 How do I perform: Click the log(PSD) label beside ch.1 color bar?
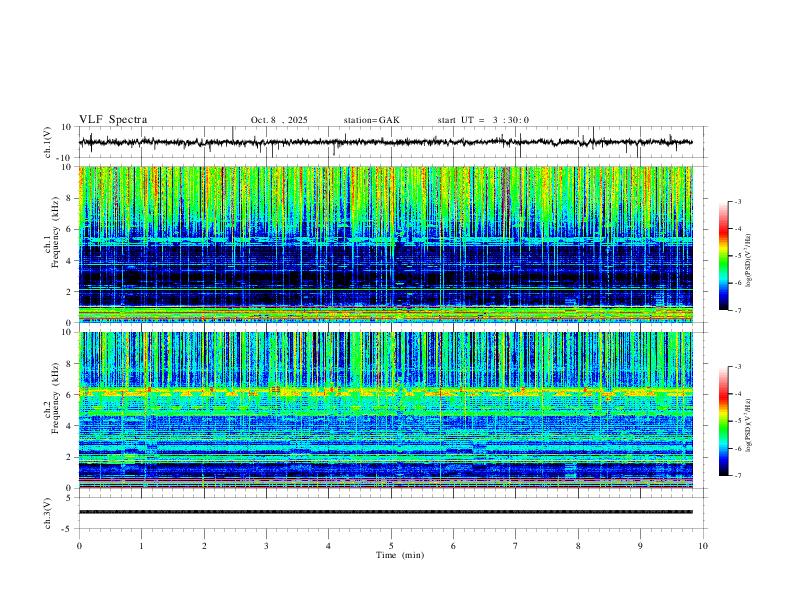(749, 261)
